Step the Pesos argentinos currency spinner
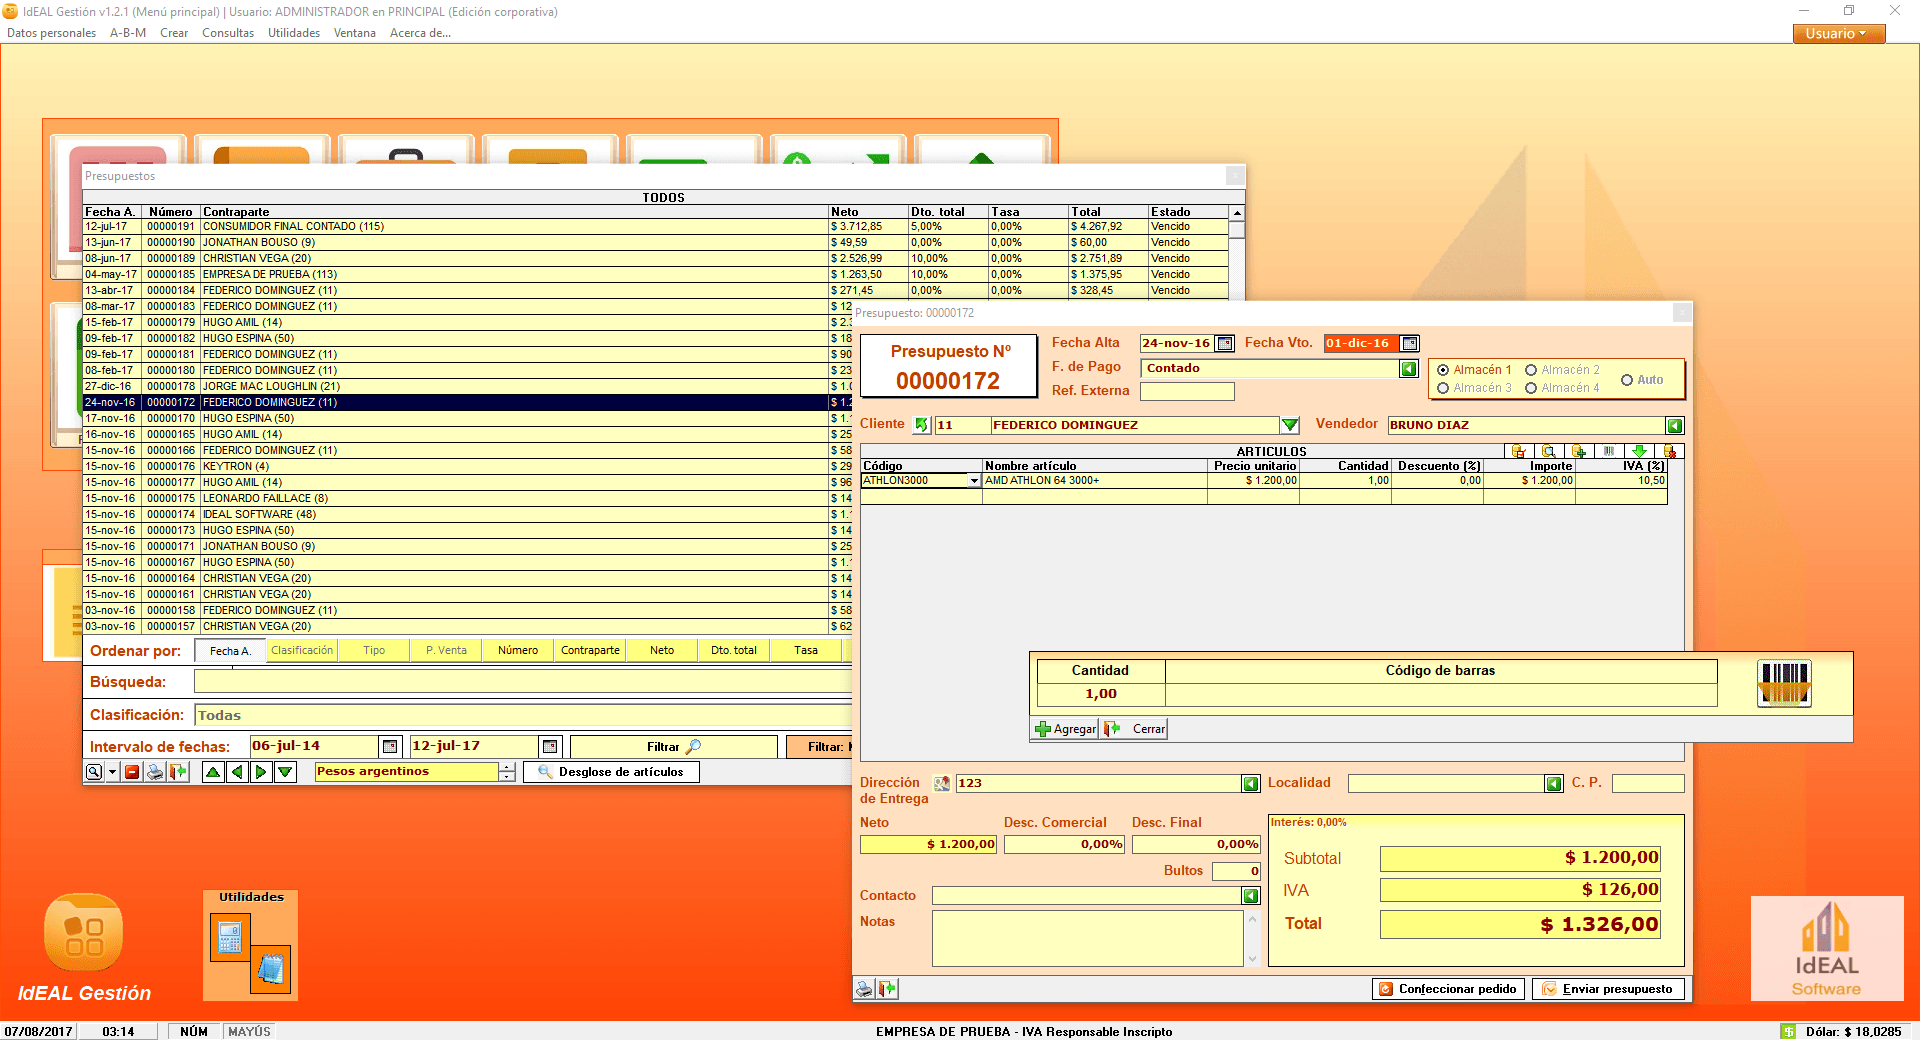Viewport: 1920px width, 1040px height. [x=509, y=772]
